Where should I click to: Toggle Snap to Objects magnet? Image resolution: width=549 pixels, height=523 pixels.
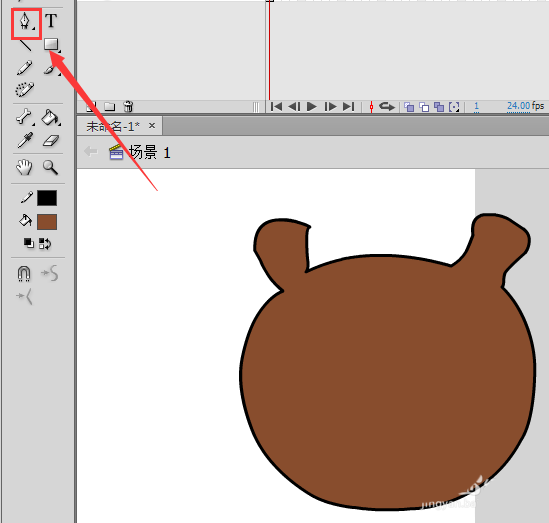pyautogui.click(x=24, y=273)
